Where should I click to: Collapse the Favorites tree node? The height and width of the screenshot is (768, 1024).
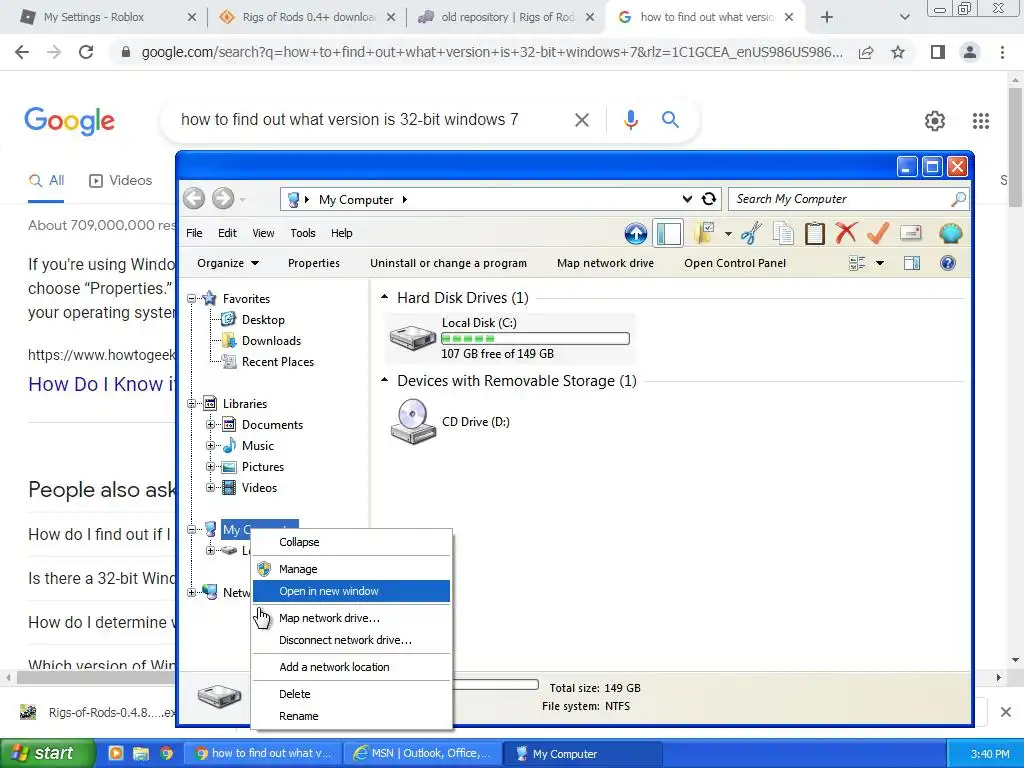tap(191, 298)
